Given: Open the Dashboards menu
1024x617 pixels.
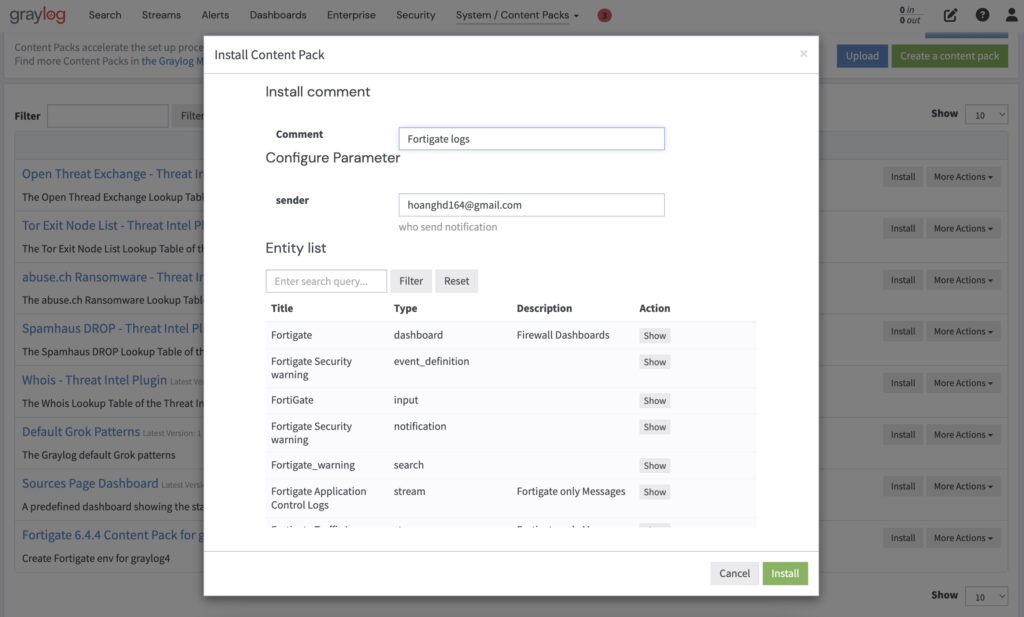Looking at the screenshot, I should point(278,15).
